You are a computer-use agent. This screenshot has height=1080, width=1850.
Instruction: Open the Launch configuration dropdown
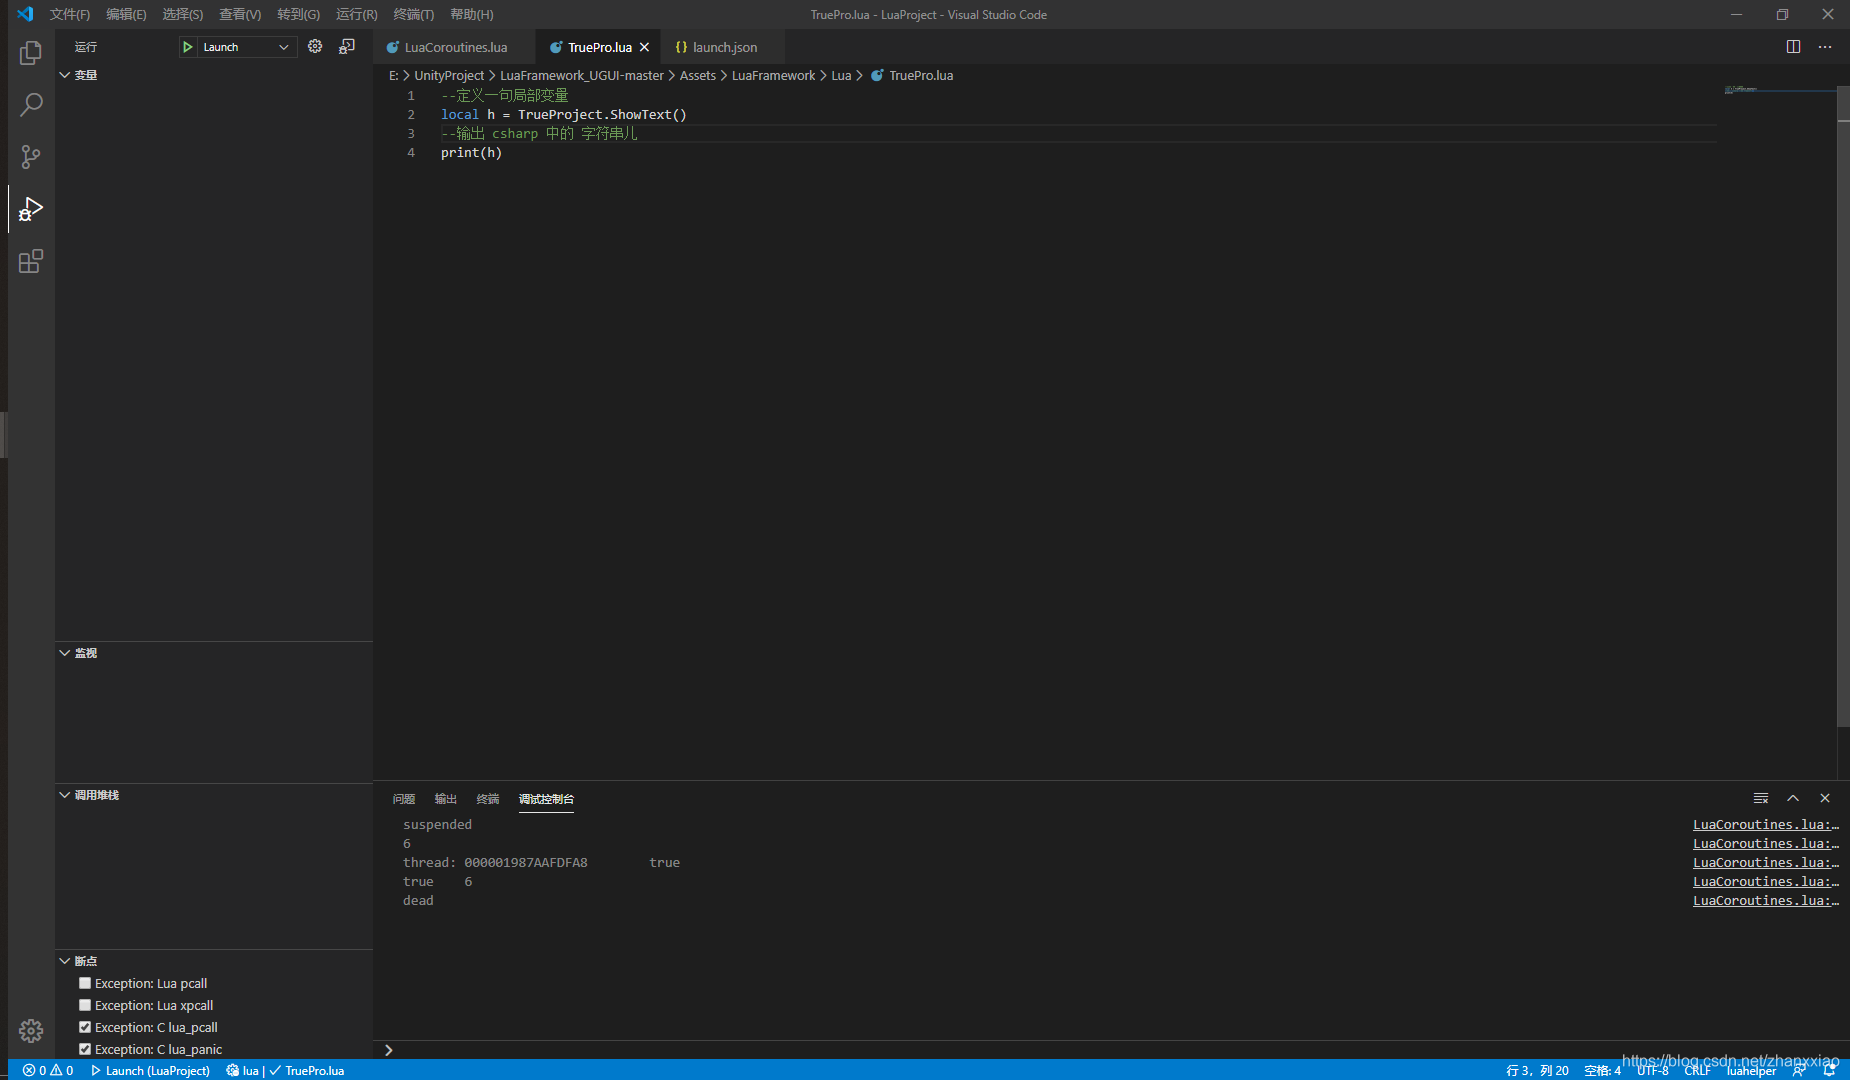(246, 47)
